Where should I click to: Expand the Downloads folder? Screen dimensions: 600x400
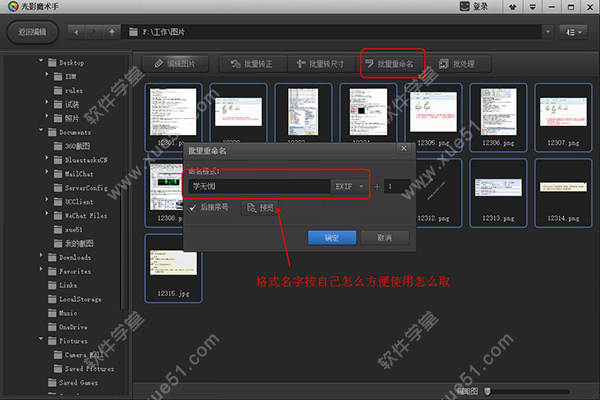point(41,255)
